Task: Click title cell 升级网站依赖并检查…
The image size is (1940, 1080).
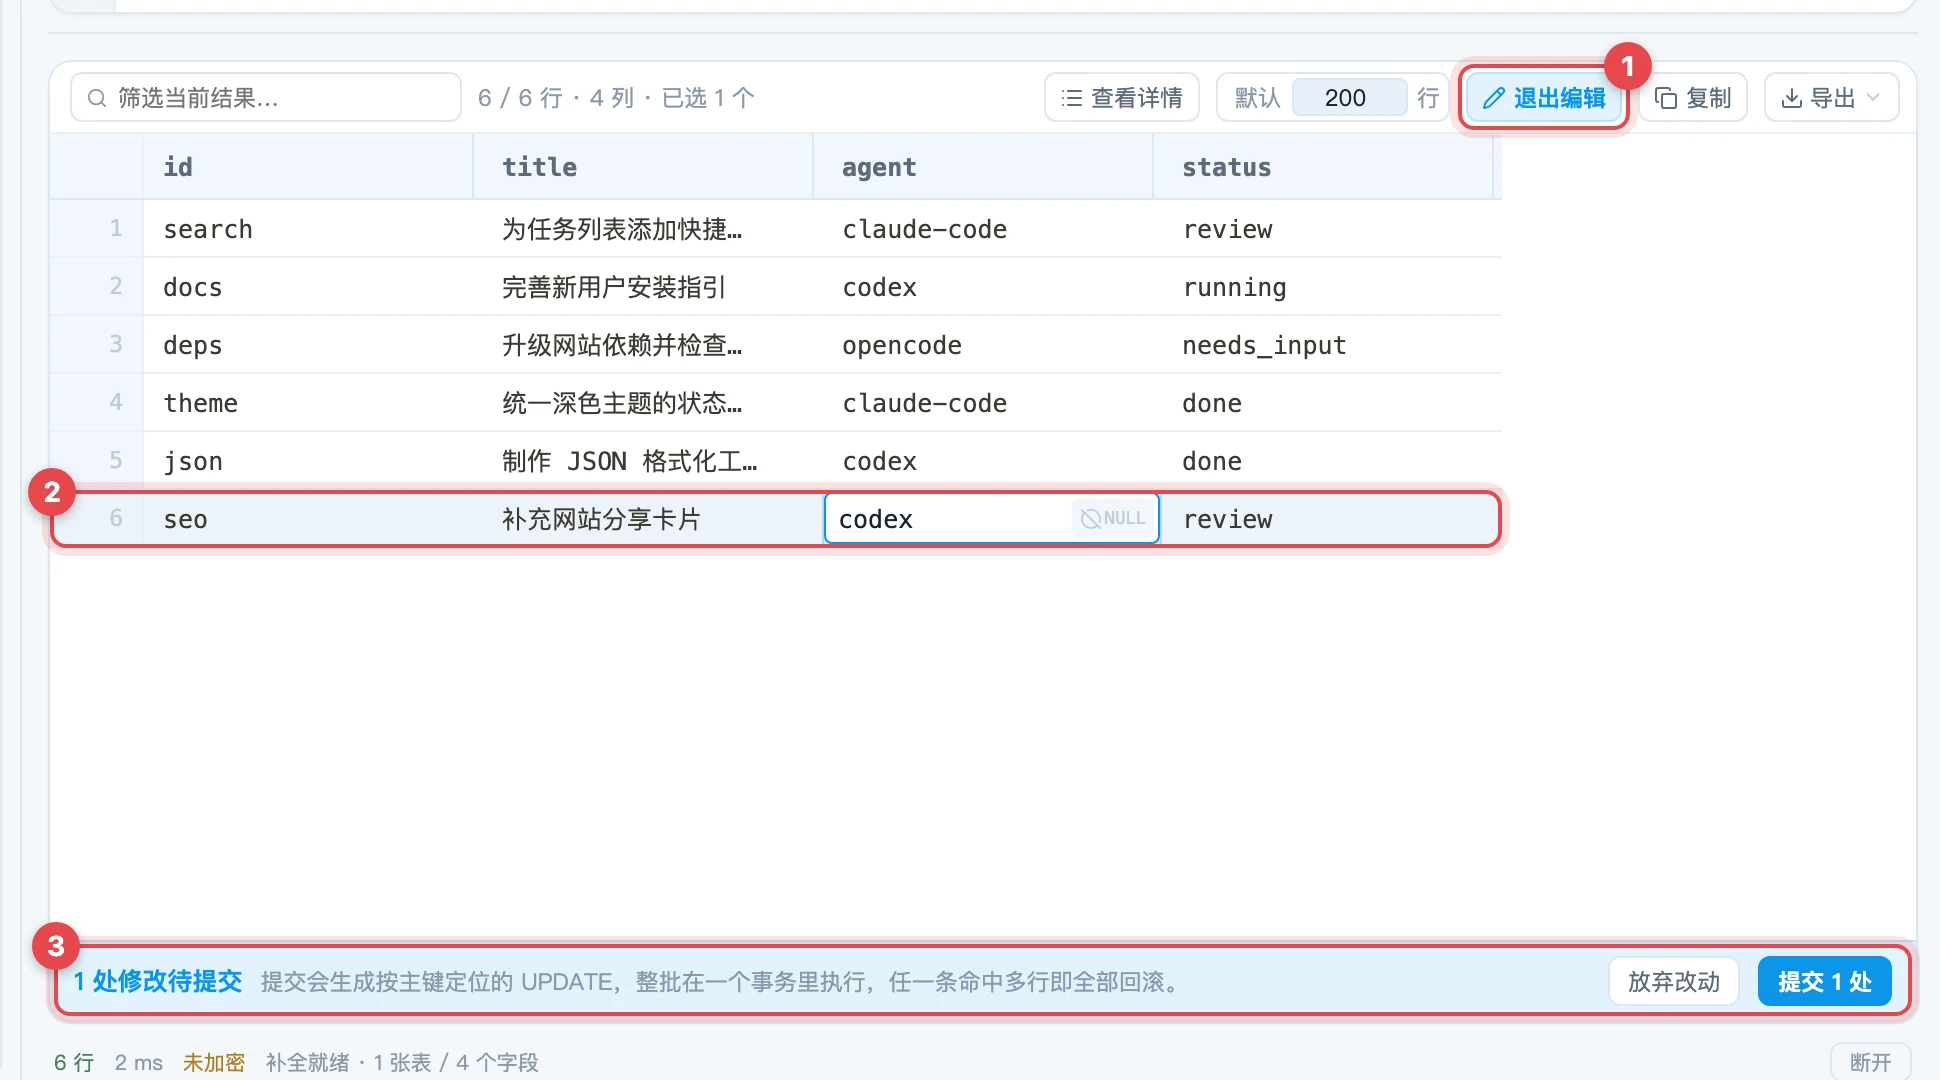Action: click(x=643, y=345)
